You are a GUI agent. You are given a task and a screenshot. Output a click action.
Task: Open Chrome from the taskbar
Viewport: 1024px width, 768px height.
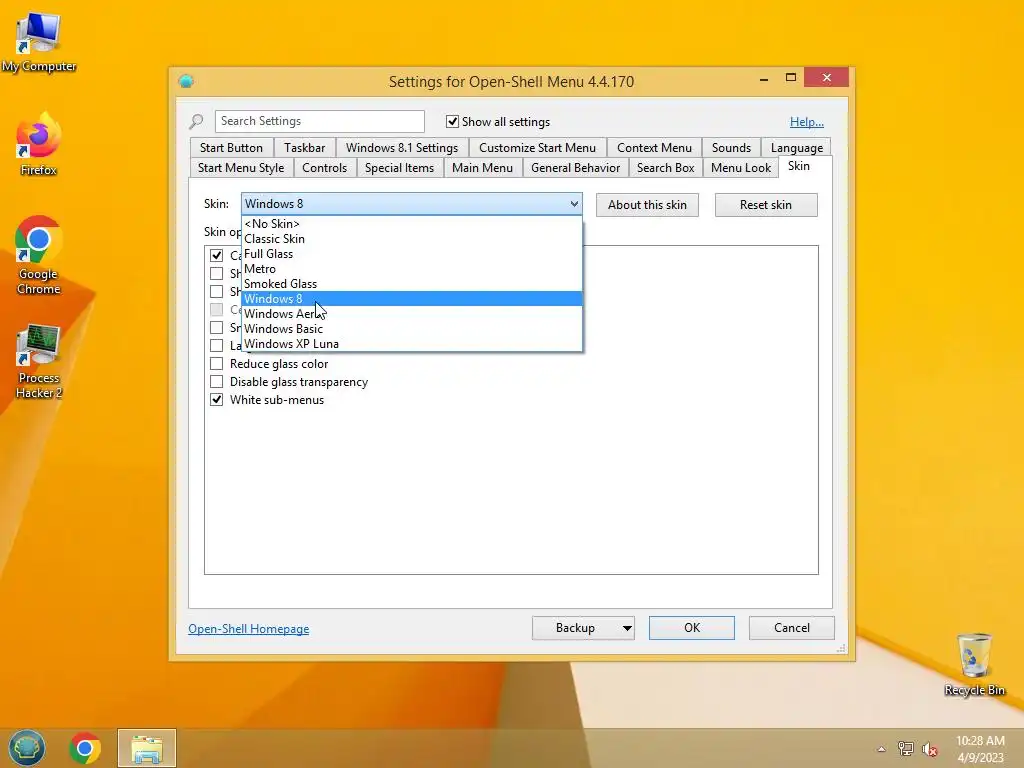point(85,748)
